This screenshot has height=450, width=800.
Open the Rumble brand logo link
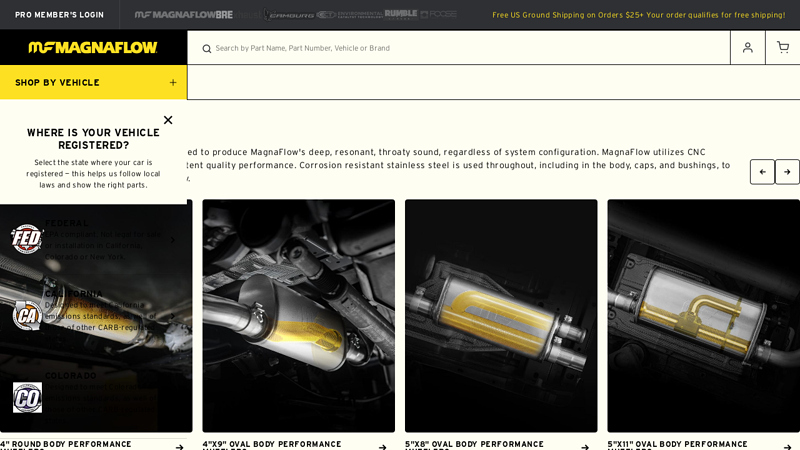coord(401,14)
